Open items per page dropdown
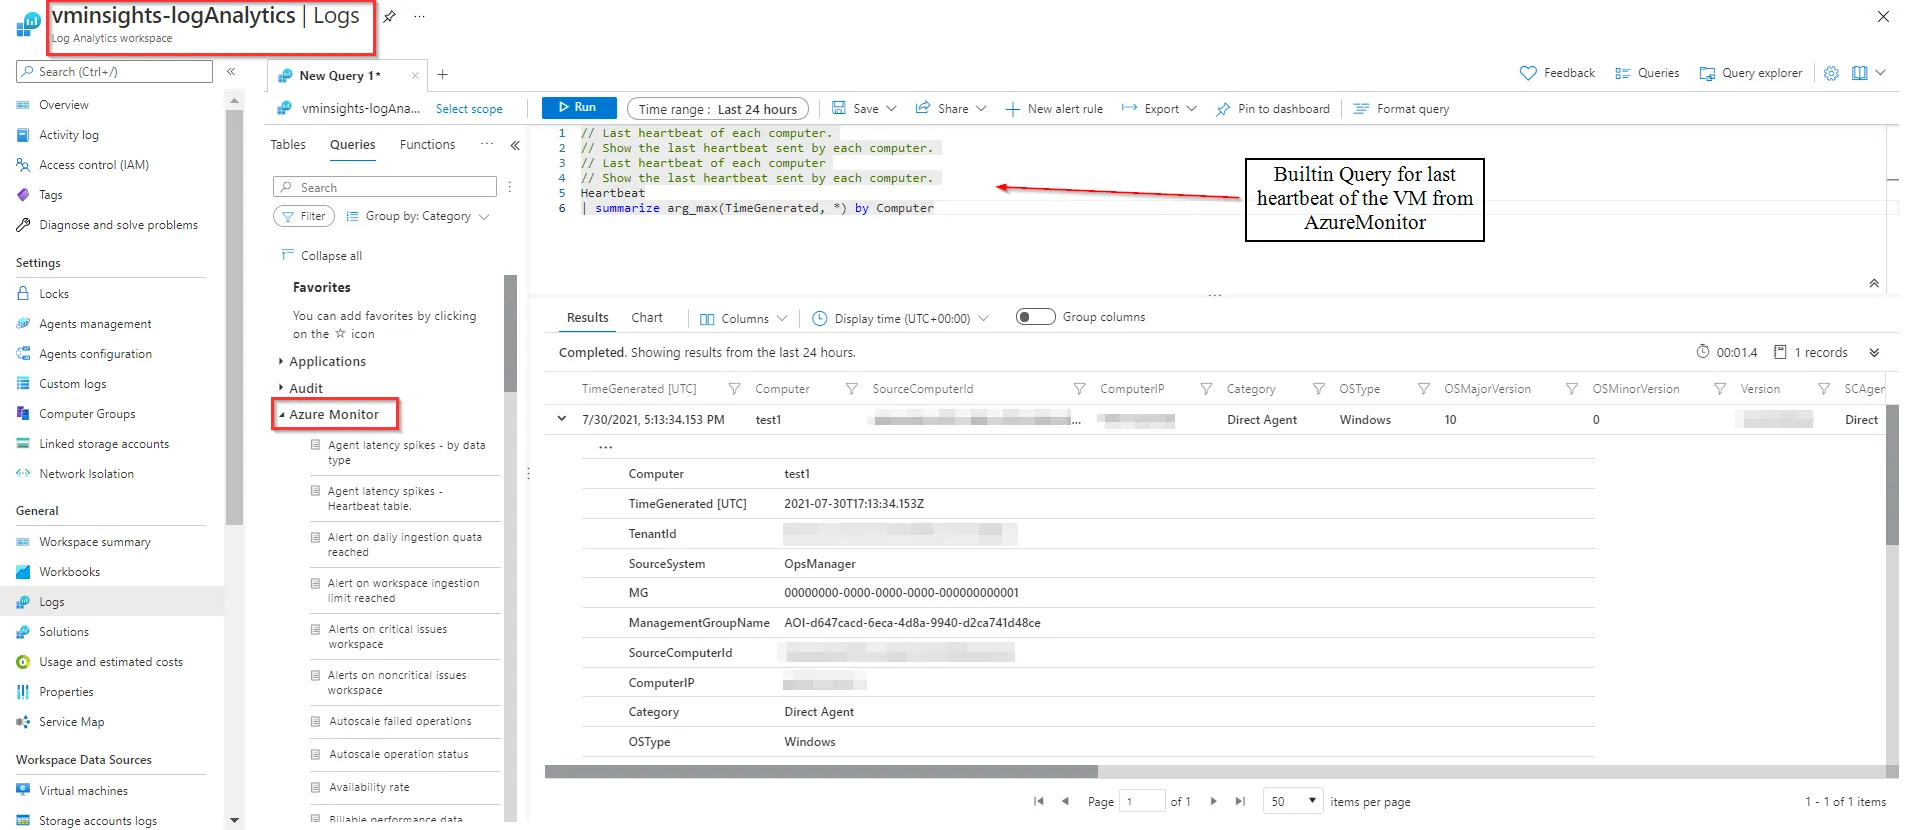The image size is (1917, 830). [1293, 801]
